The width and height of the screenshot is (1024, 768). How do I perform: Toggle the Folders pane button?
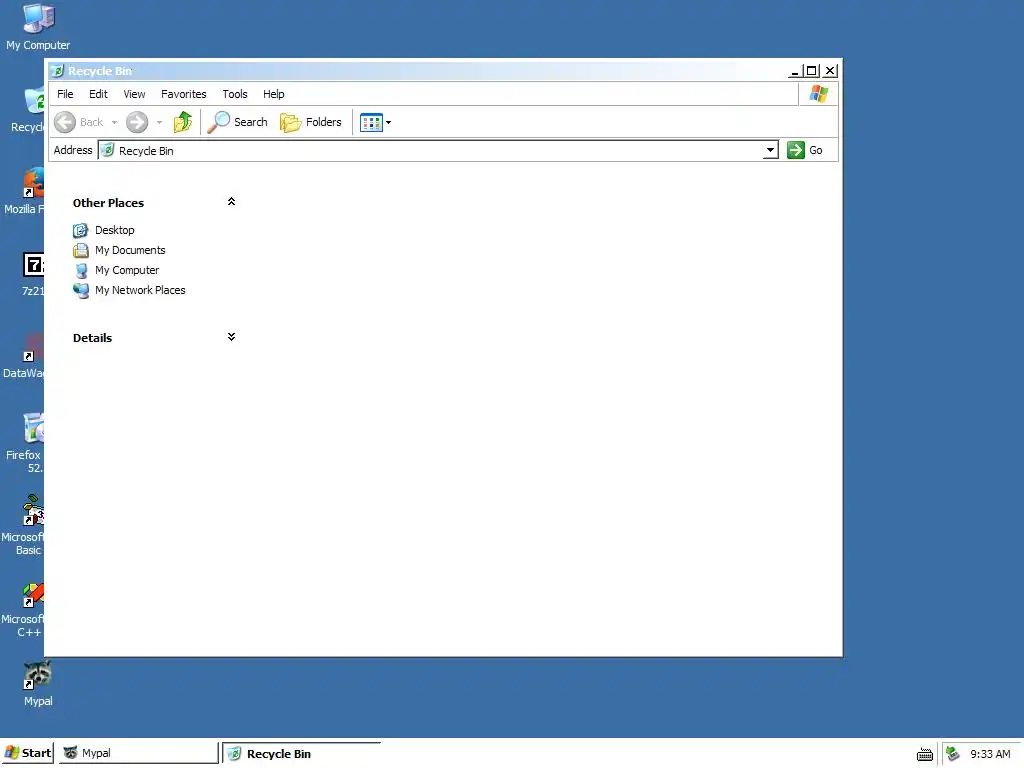click(311, 122)
